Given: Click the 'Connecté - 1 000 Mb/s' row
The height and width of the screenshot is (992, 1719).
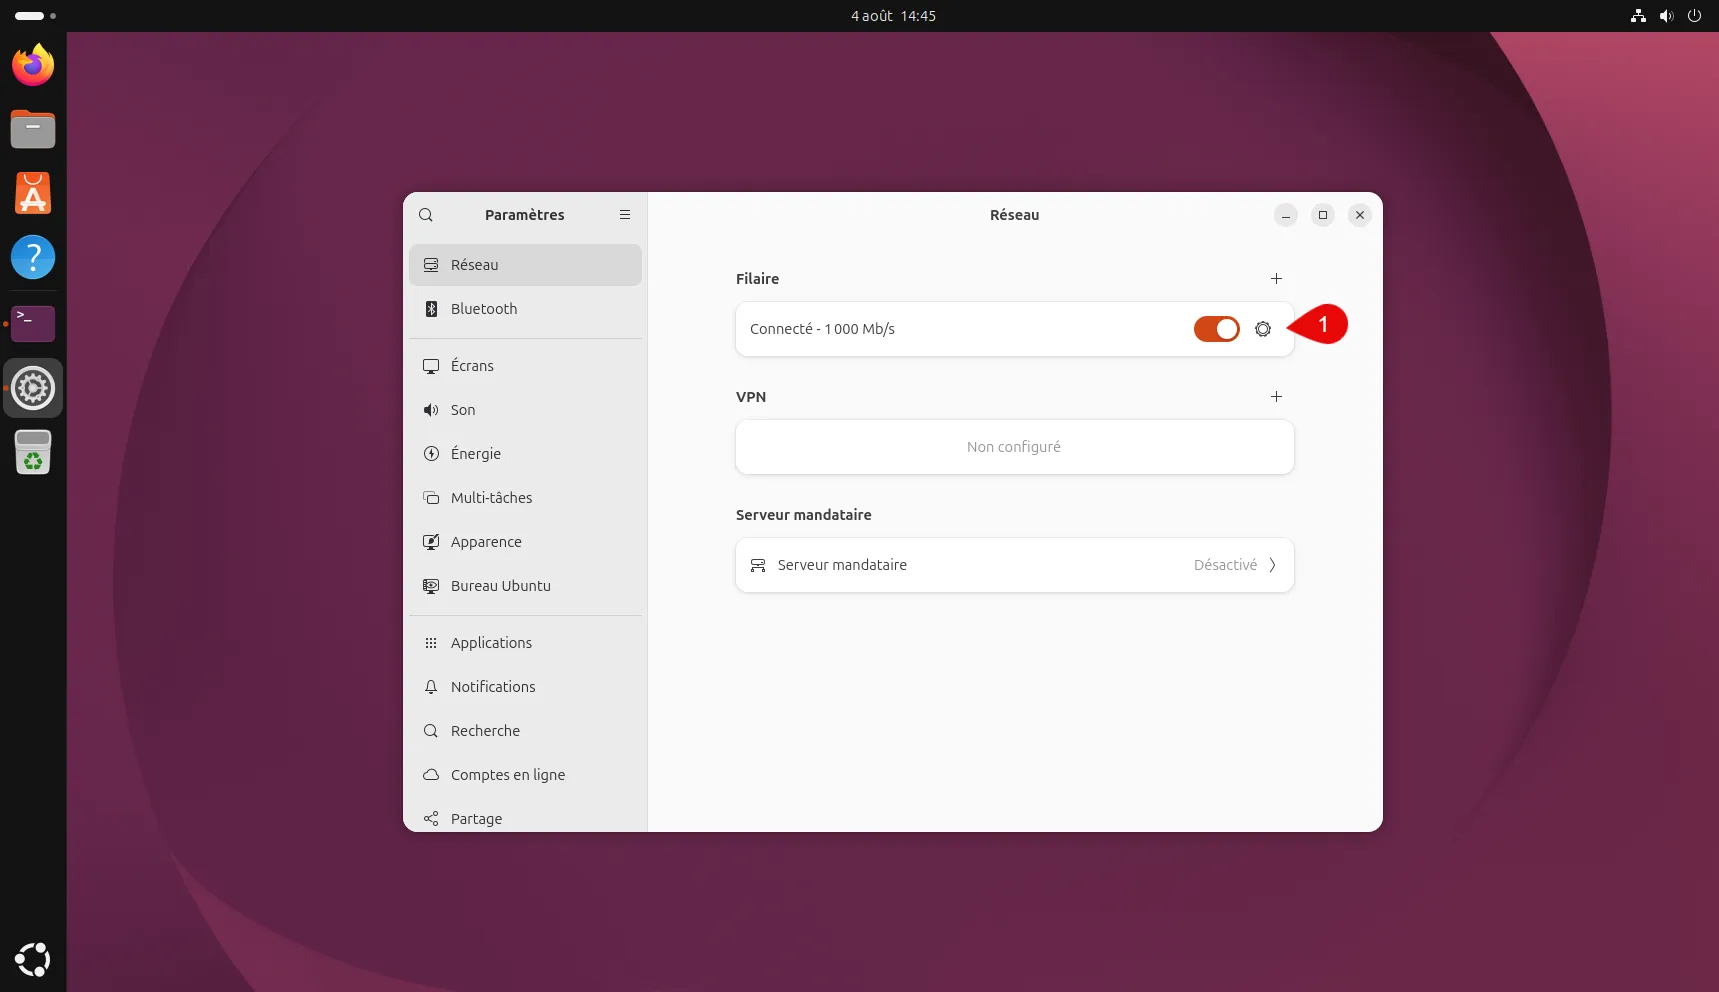Looking at the screenshot, I should pyautogui.click(x=1015, y=329).
